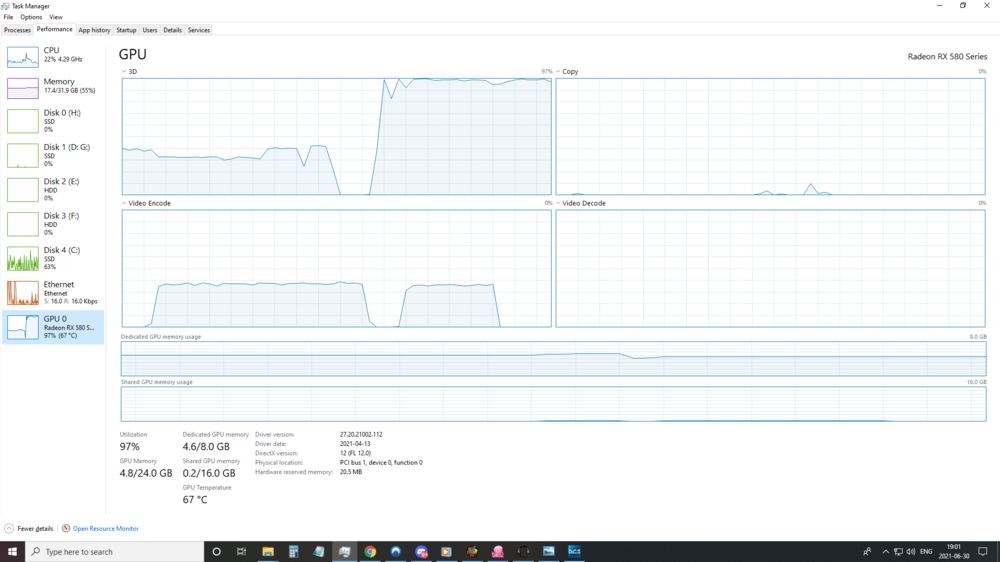Switch to the Details tab
The width and height of the screenshot is (1000, 562).
coord(172,30)
